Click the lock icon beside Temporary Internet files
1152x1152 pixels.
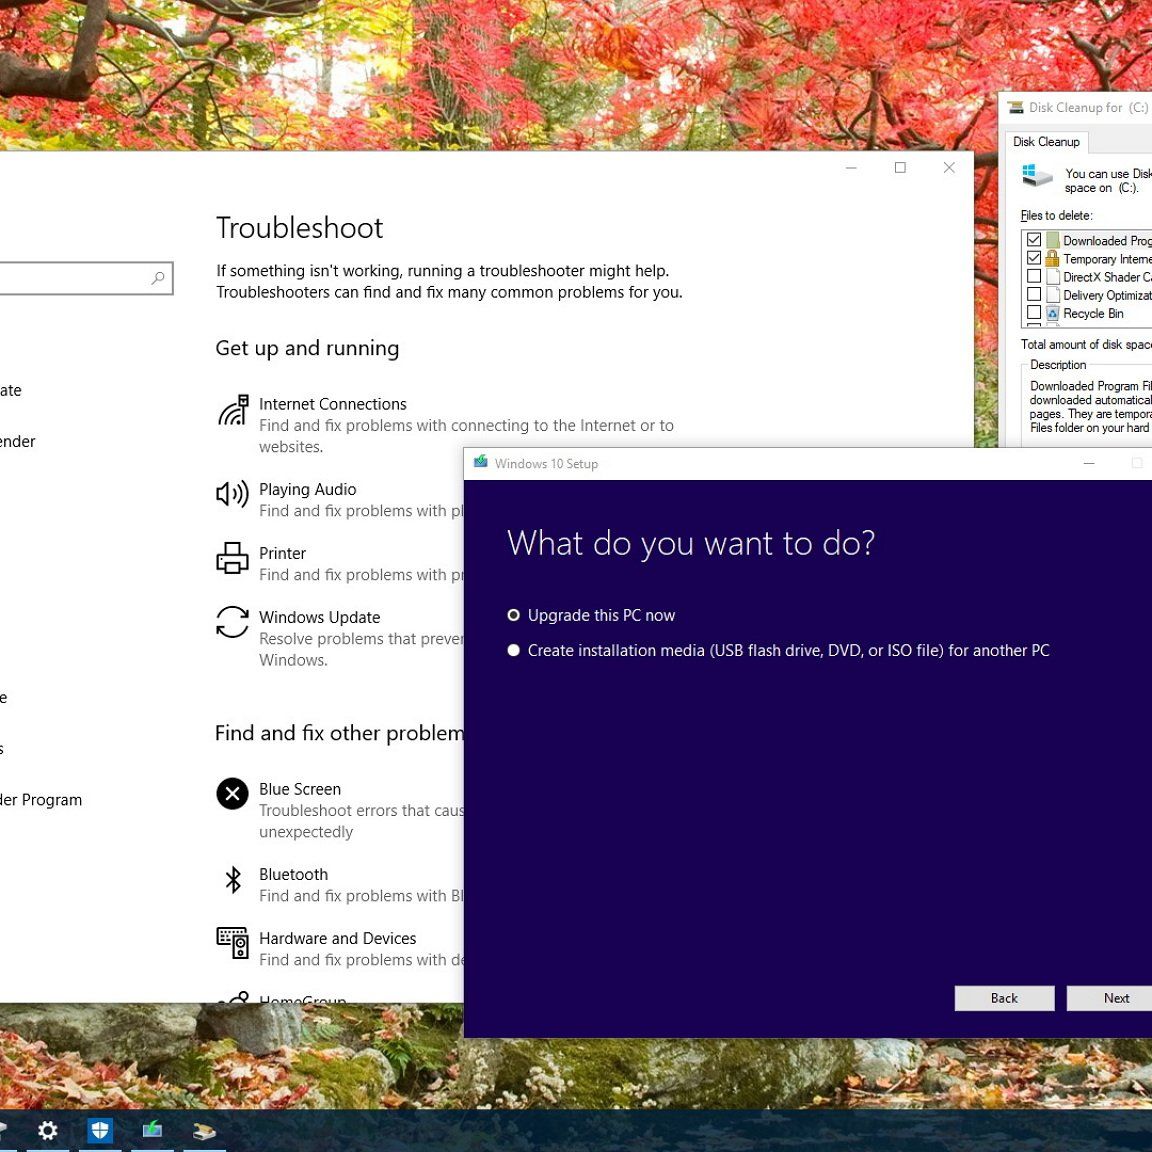(x=1052, y=259)
